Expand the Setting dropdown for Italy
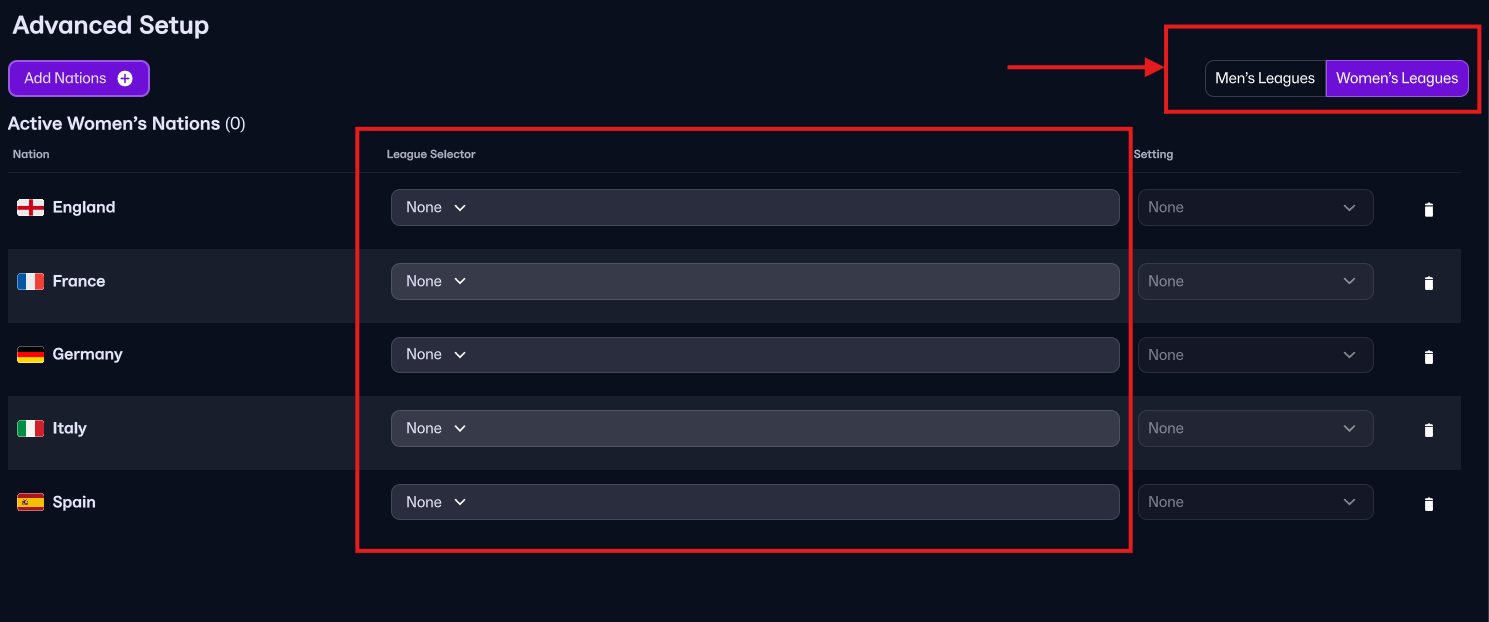The width and height of the screenshot is (1489, 622). pyautogui.click(x=1255, y=428)
